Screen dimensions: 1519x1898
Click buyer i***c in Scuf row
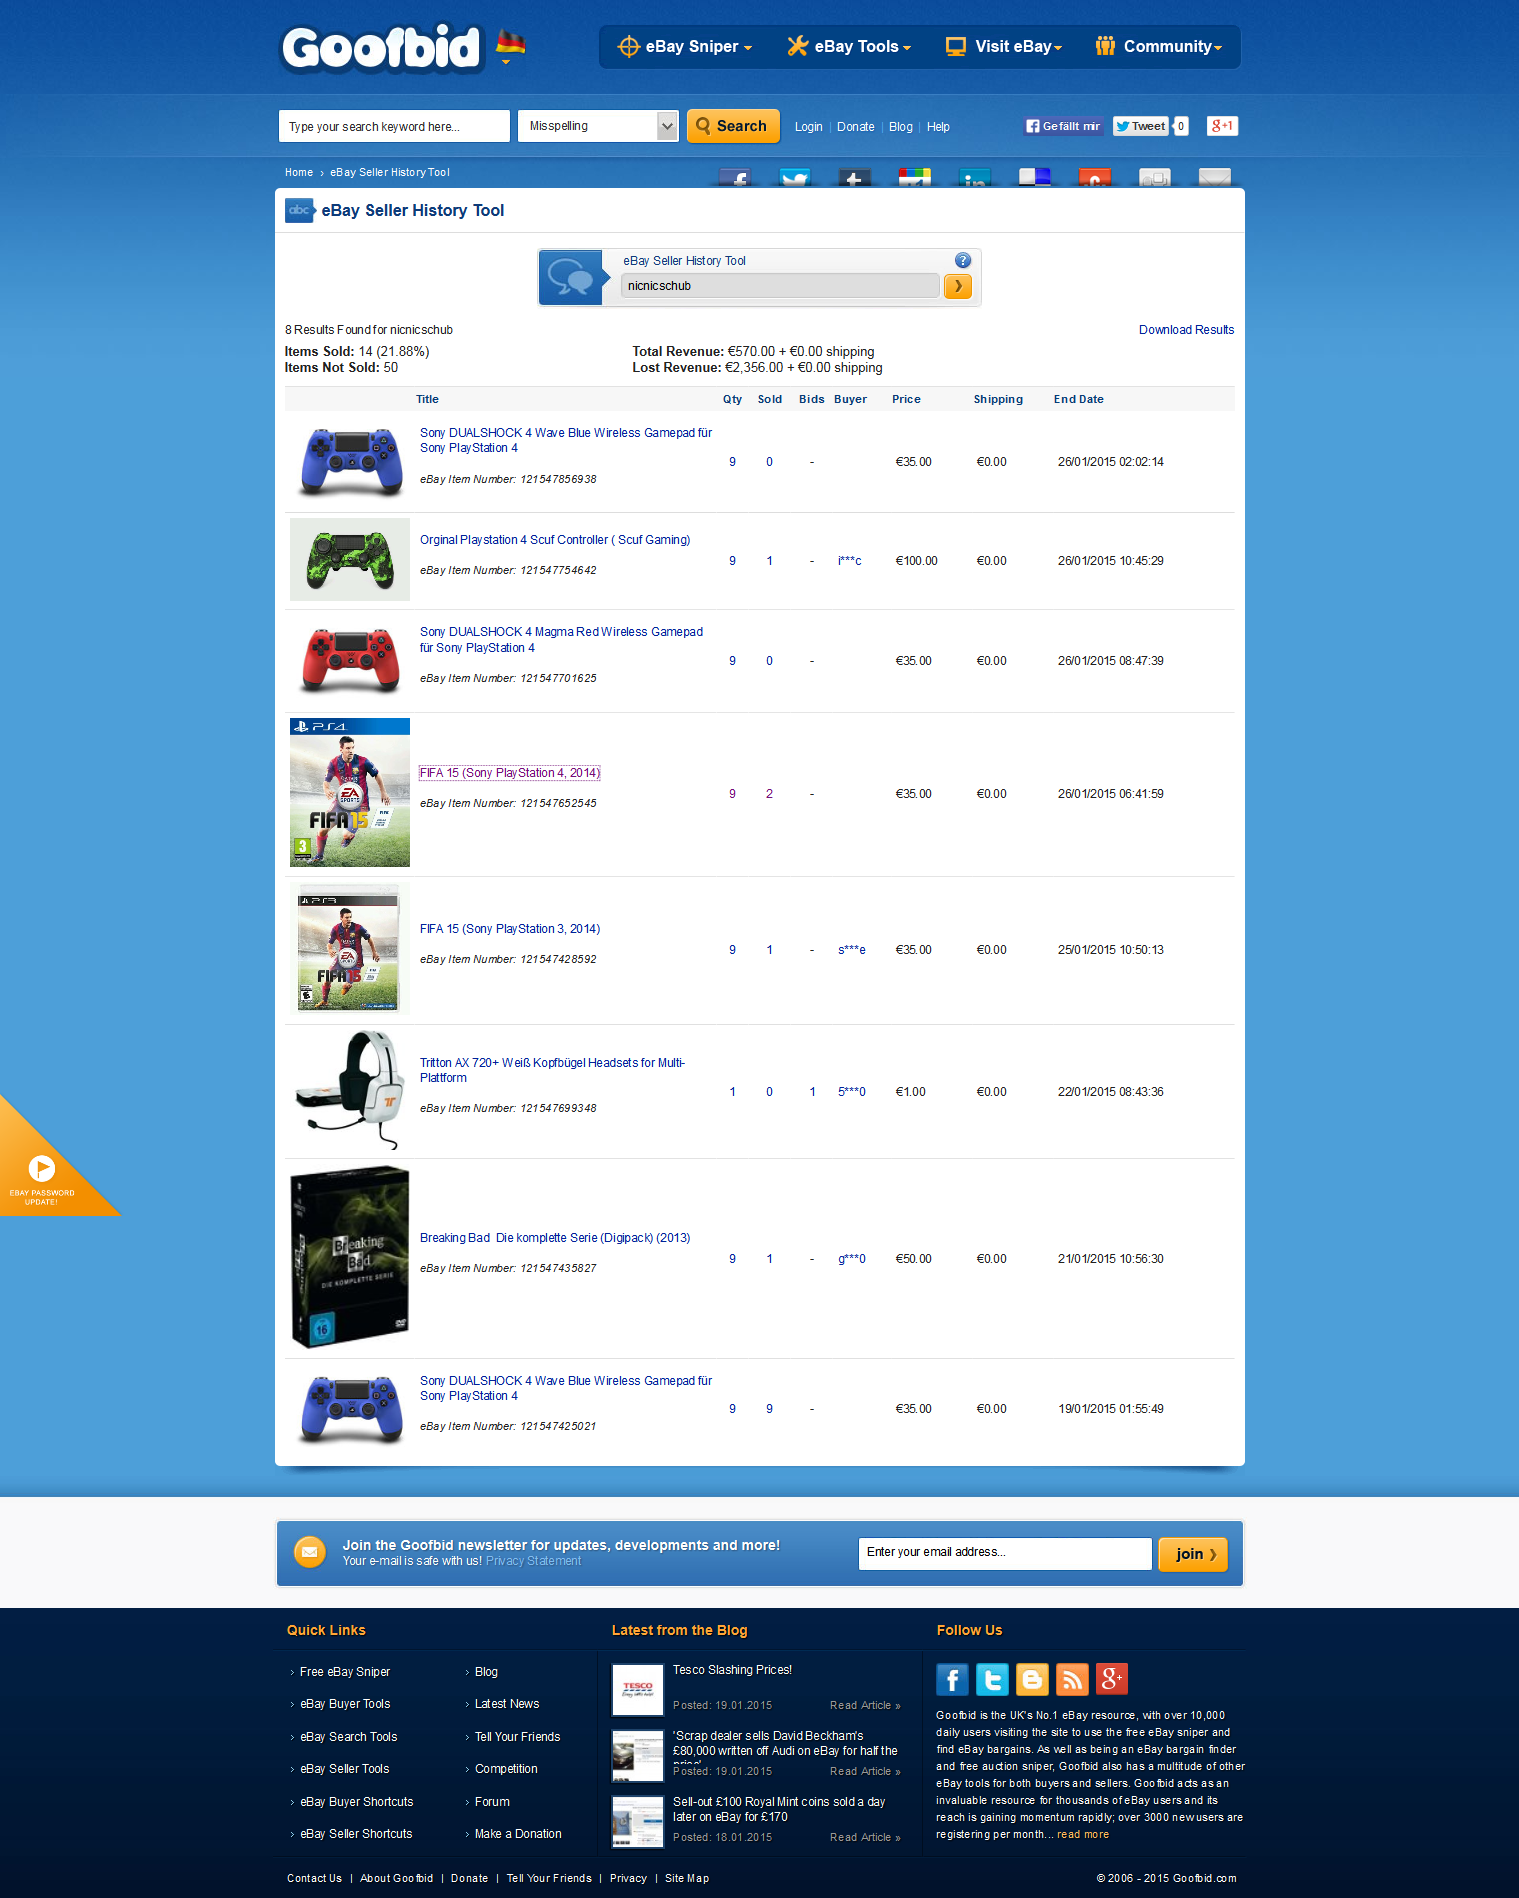(850, 561)
